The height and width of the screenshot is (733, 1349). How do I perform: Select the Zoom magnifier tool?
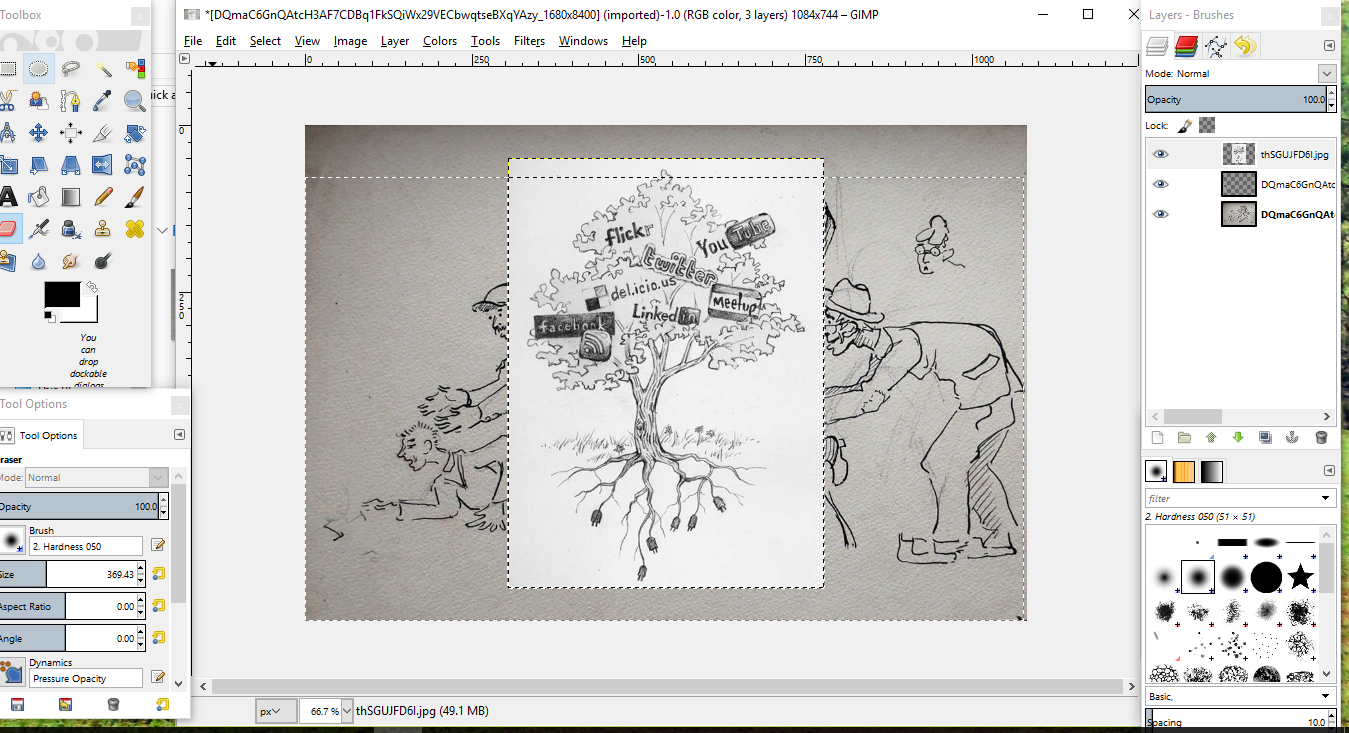135,101
